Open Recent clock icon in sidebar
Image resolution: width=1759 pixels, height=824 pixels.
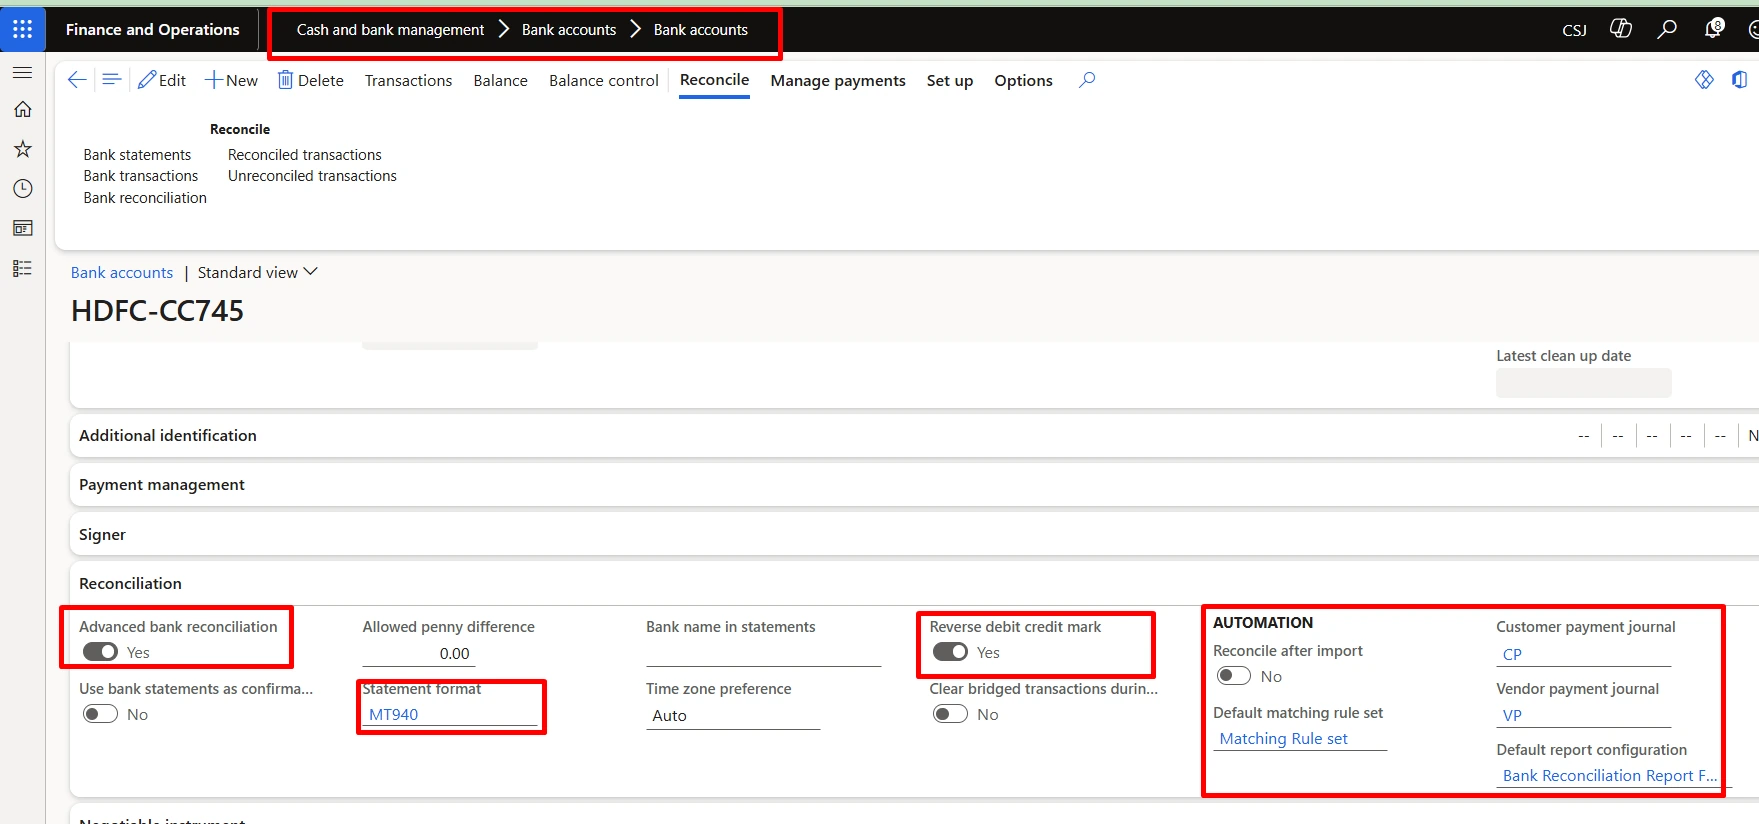coord(22,188)
